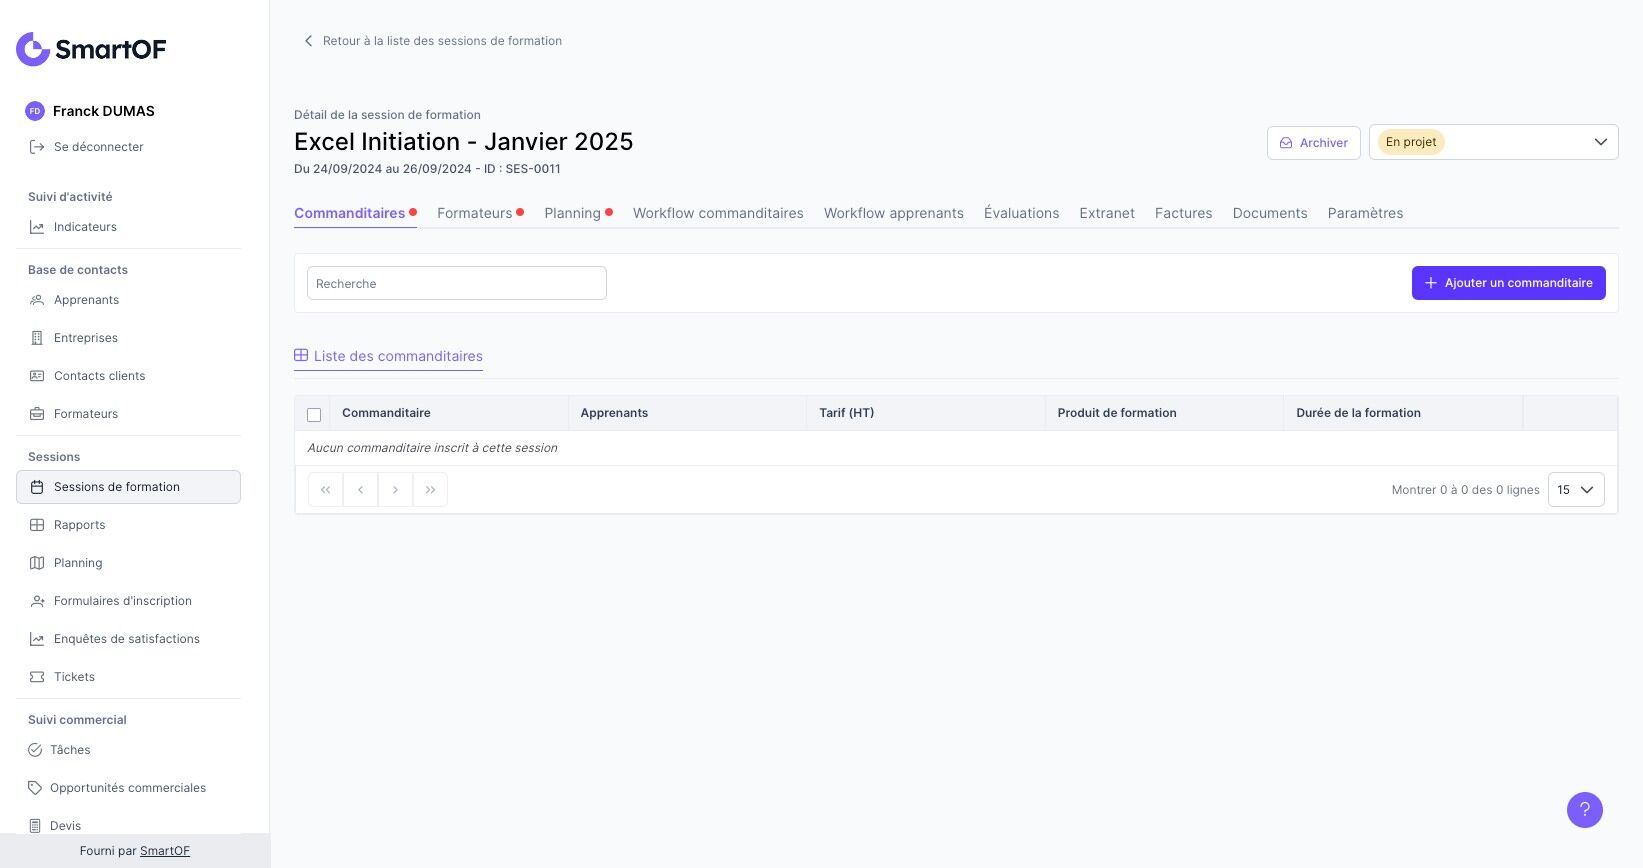Click the Apprenants people icon

pyautogui.click(x=37, y=300)
